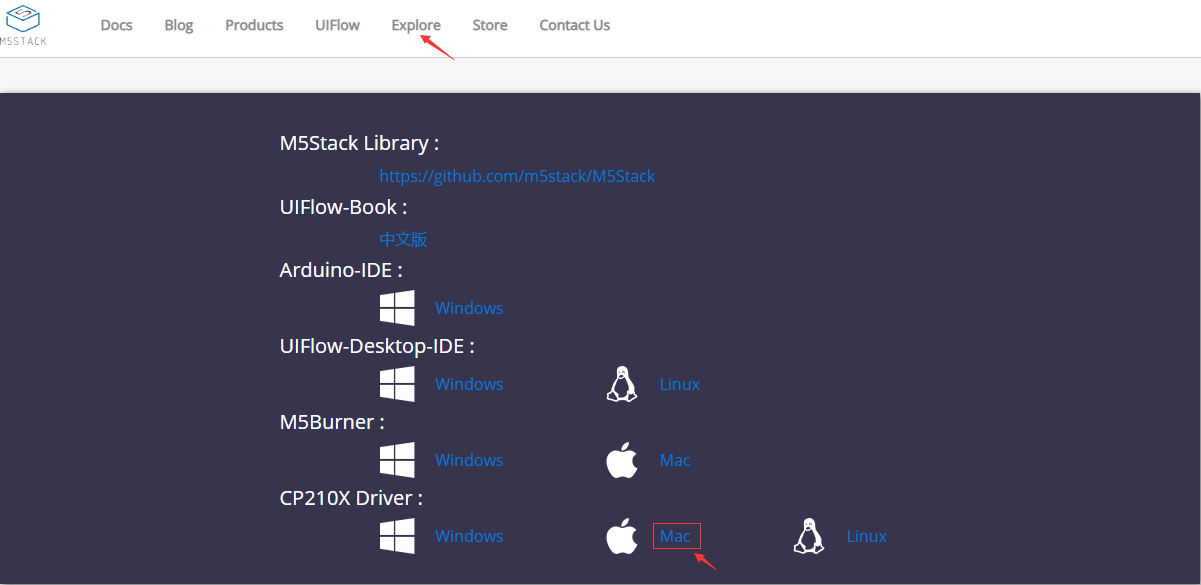The image size is (1201, 585).
Task: Download M5Burner for Windows
Action: tap(469, 460)
